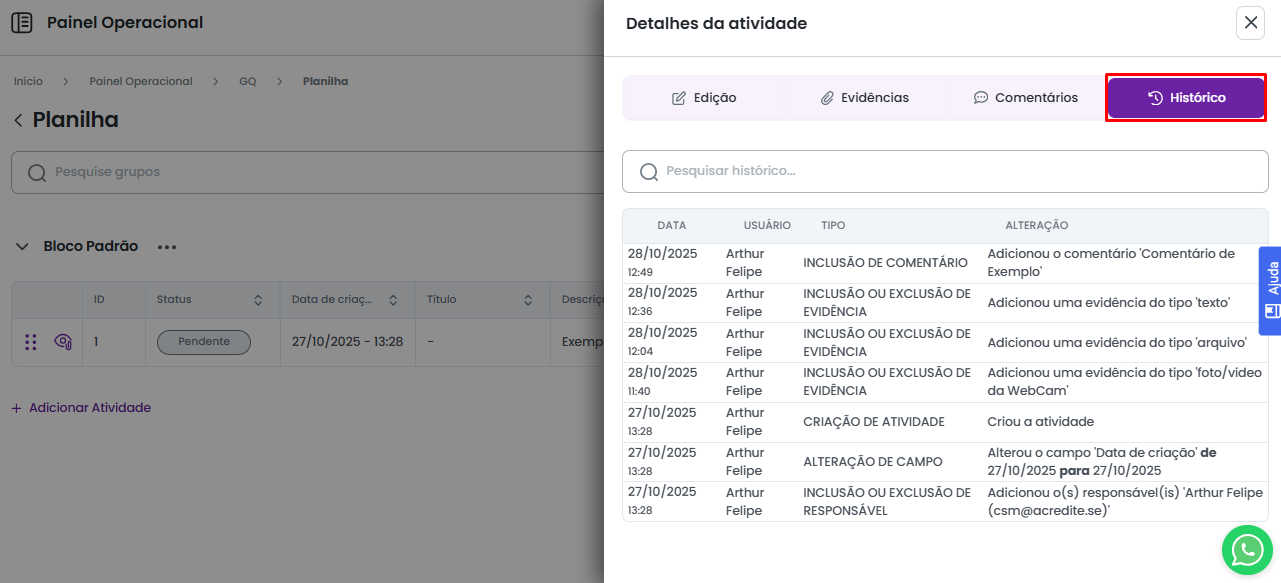Click the Pendente status badge
The image size is (1281, 583).
coord(204,342)
